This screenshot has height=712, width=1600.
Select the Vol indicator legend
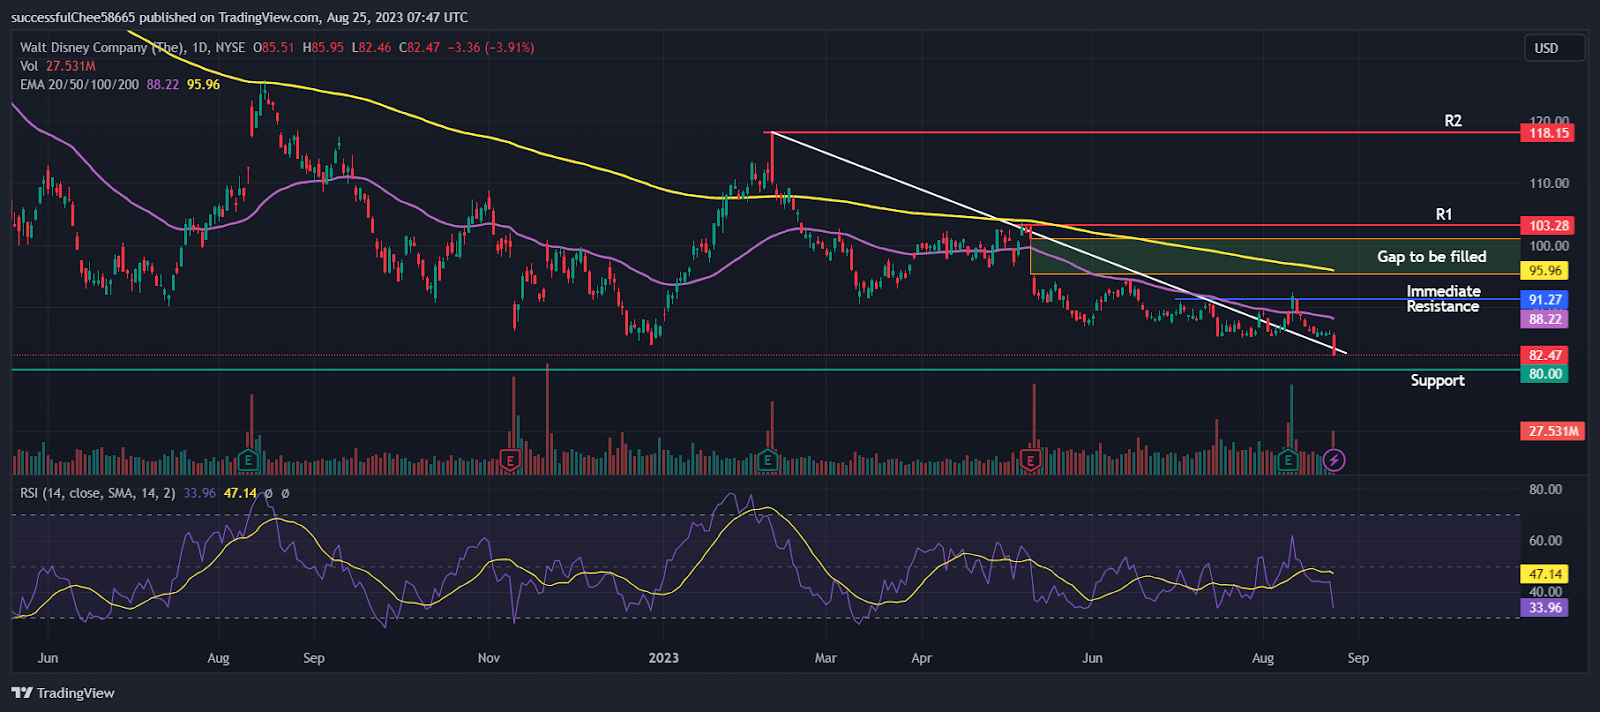[29, 66]
